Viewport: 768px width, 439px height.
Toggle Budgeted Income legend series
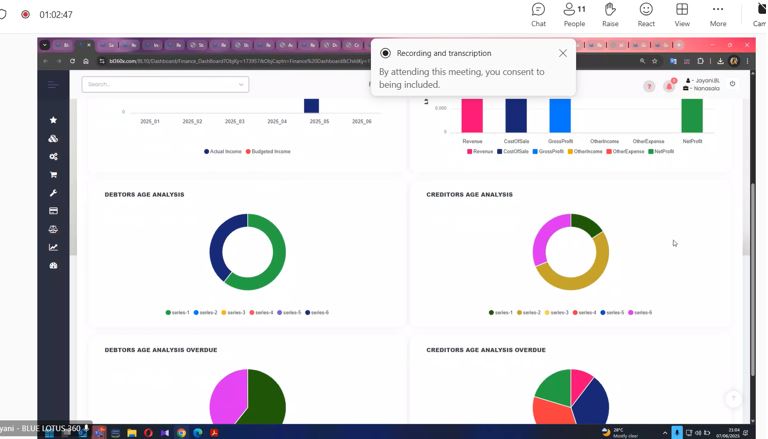point(268,151)
